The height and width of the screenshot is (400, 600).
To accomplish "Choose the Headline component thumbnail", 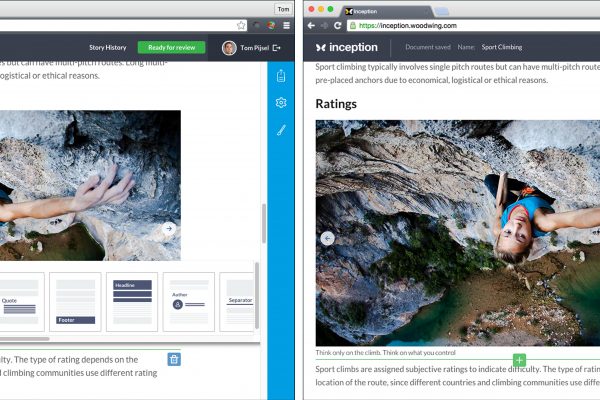I will 132,302.
